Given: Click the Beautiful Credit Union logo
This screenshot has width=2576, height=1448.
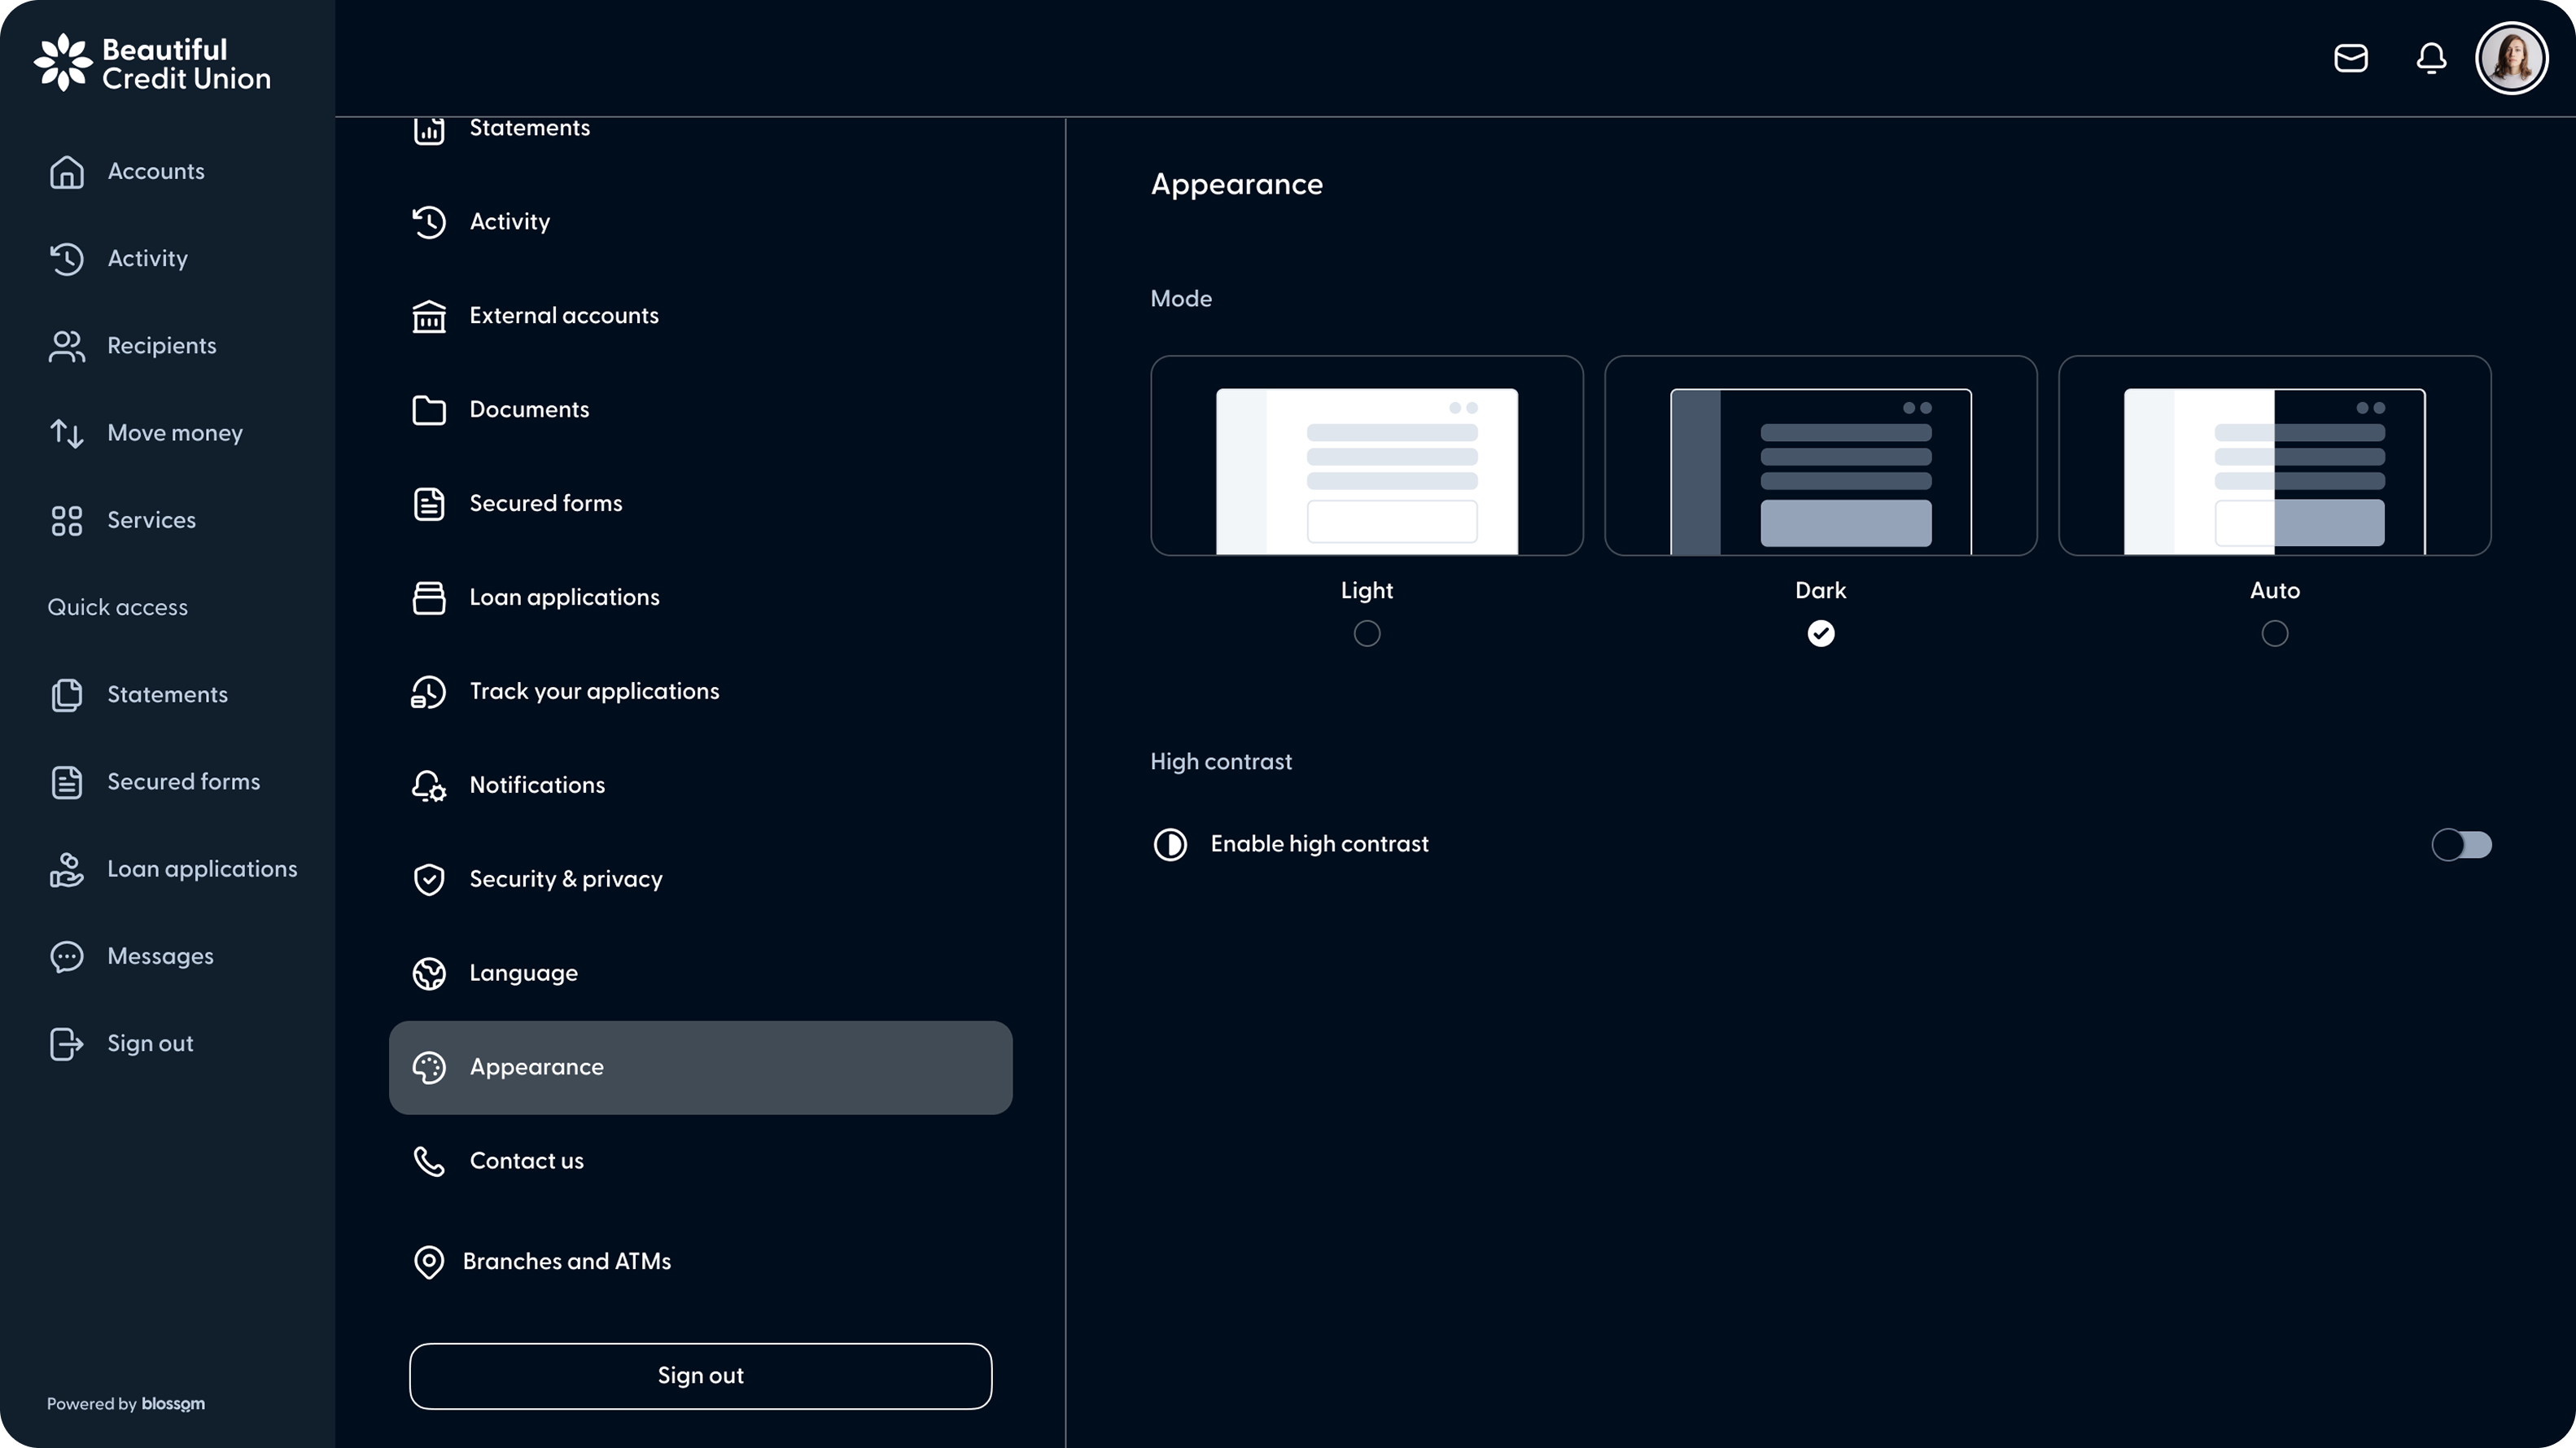Looking at the screenshot, I should [x=152, y=63].
